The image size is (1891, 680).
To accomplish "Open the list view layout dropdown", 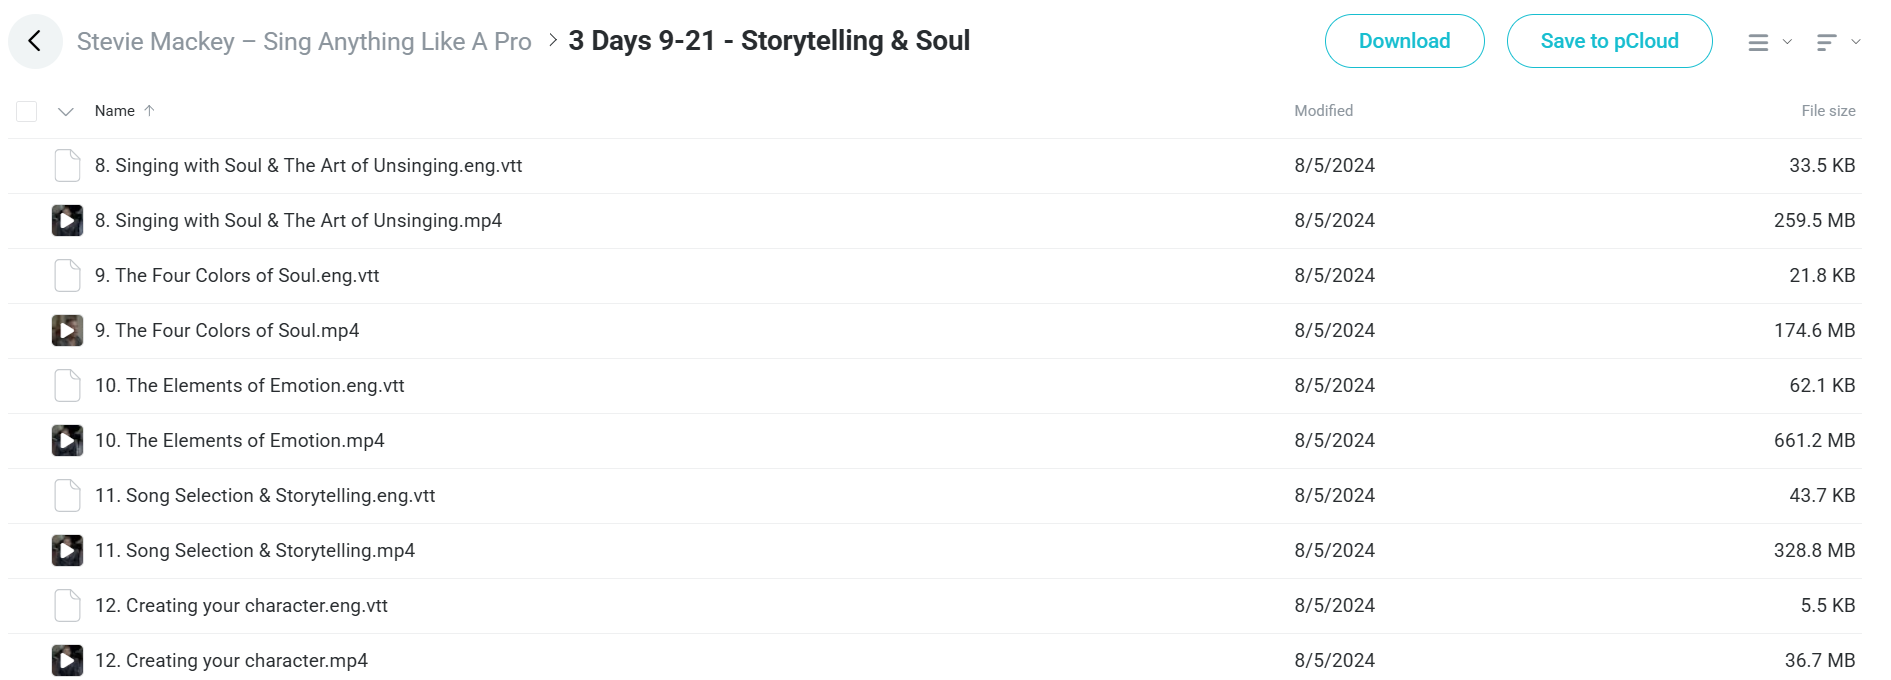I will point(1769,42).
